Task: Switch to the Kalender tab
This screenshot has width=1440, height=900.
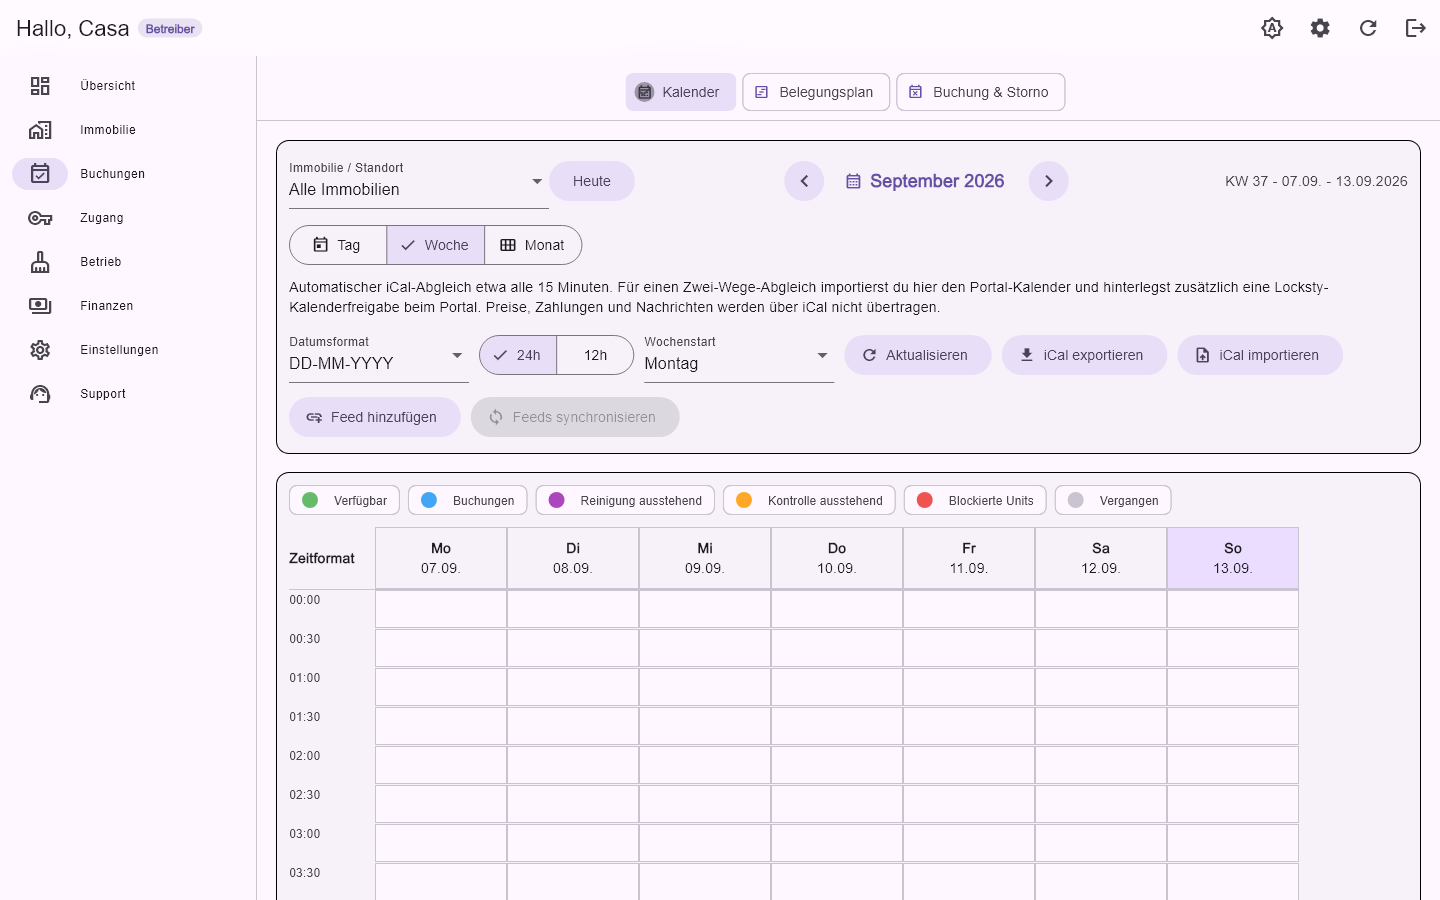Action: coord(681,92)
